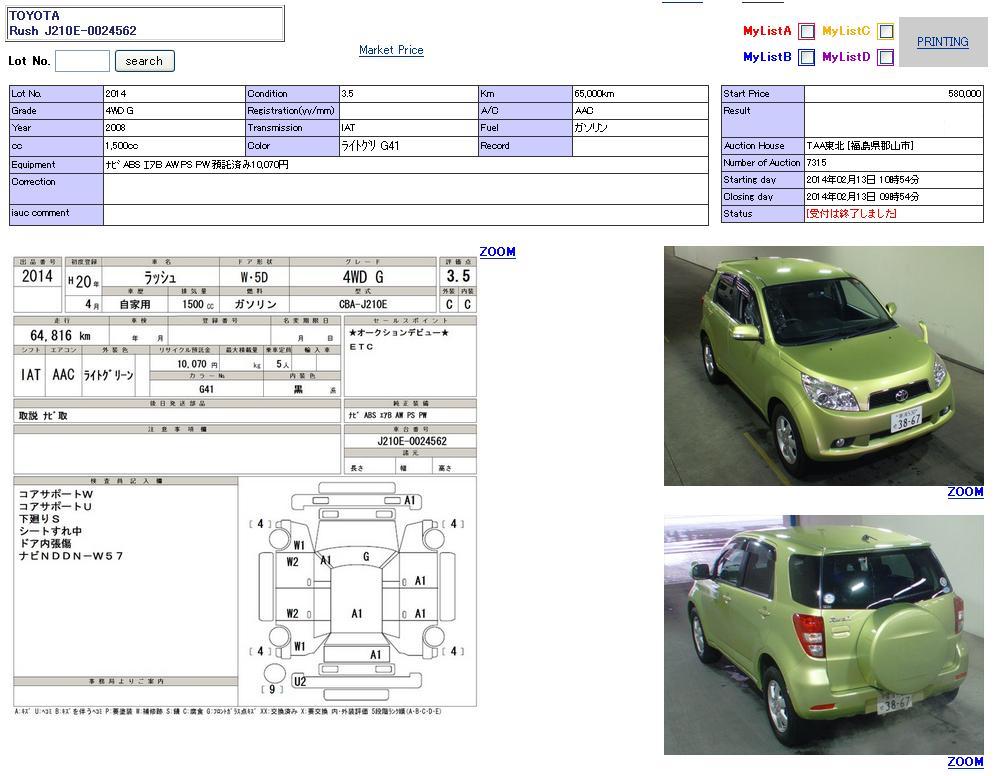This screenshot has width=1005, height=776.
Task: Click the TOYOTA Rush title box
Action: click(x=145, y=23)
